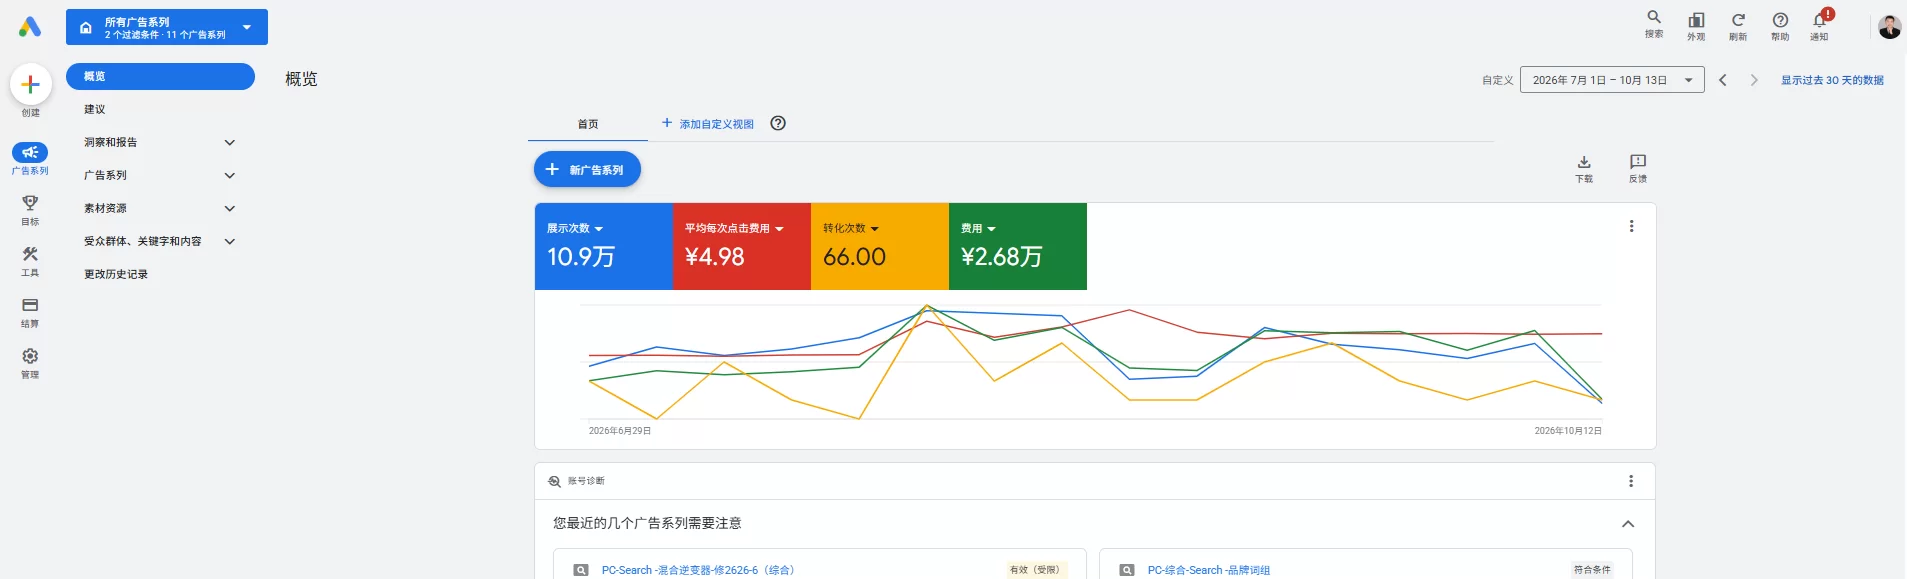This screenshot has height=579, width=1907.
Task: Select 概览 in the side menu
Action: [x=160, y=76]
